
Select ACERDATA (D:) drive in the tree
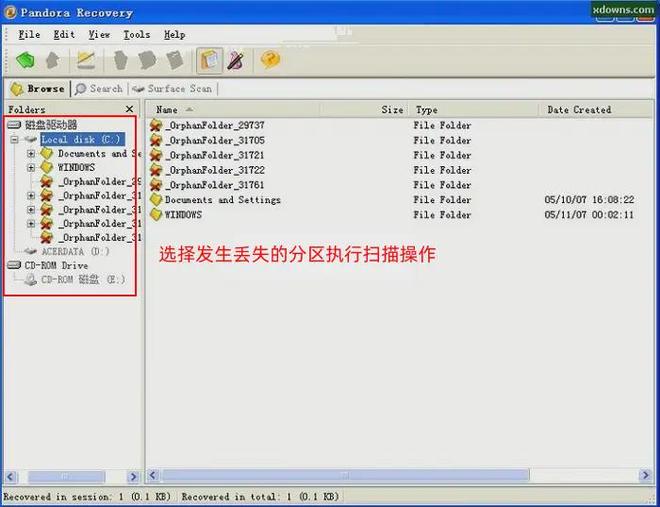(75, 252)
